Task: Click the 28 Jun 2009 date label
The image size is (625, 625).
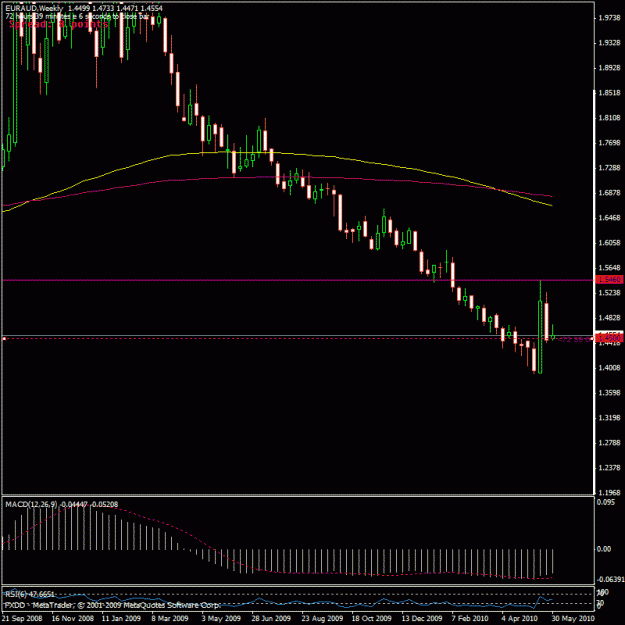Action: (271, 618)
